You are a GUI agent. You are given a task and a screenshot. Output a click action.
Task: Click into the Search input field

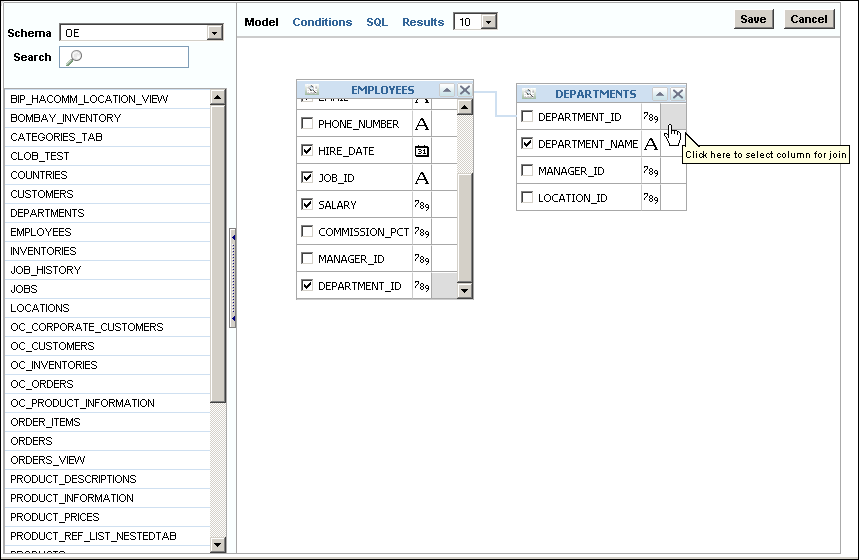[x=124, y=57]
